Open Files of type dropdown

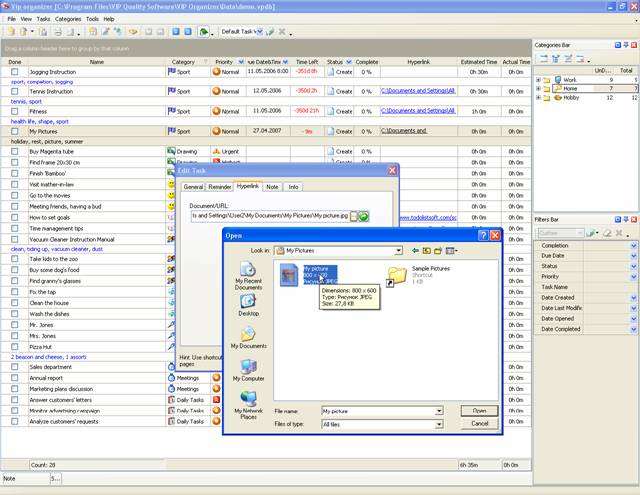tap(439, 424)
